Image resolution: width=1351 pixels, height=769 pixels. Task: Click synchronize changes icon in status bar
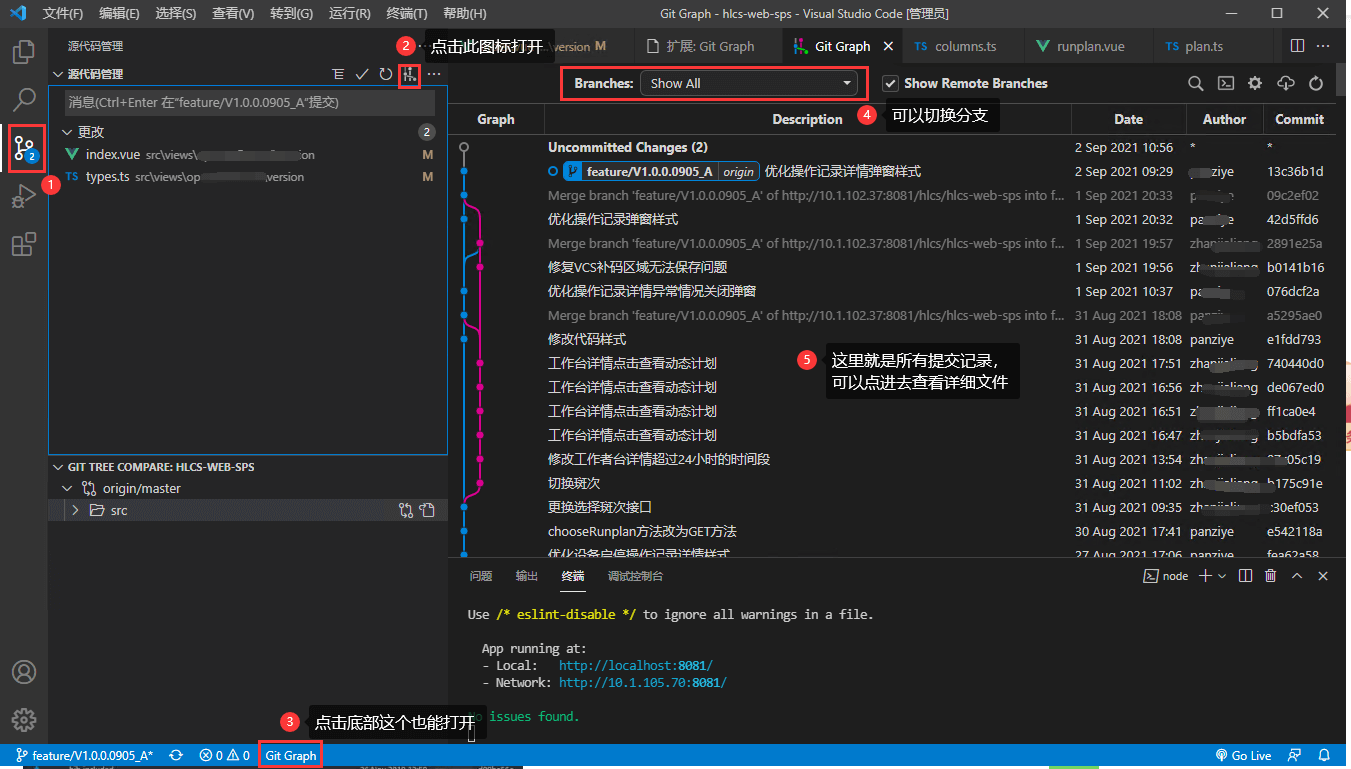pyautogui.click(x=176, y=756)
